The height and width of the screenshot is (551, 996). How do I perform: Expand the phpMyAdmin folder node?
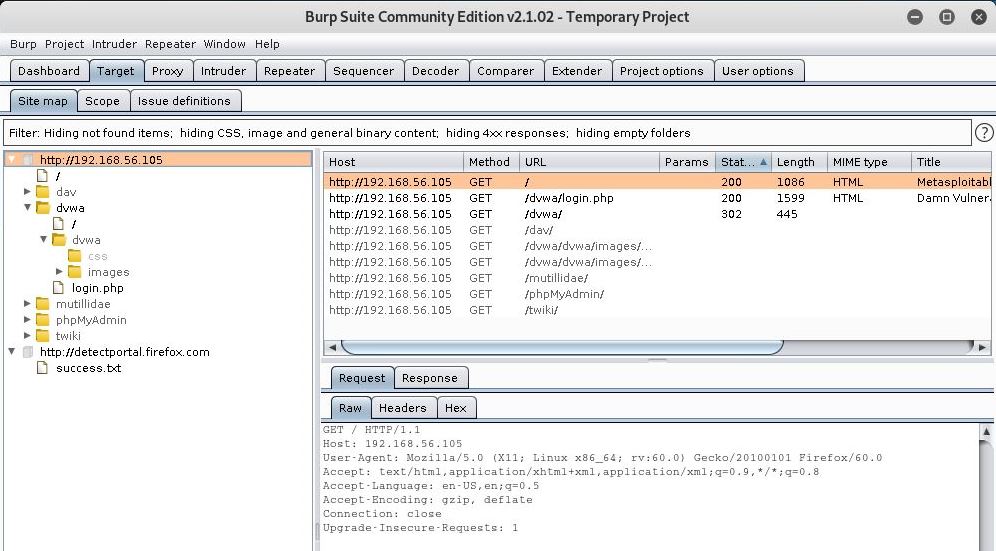pos(27,320)
